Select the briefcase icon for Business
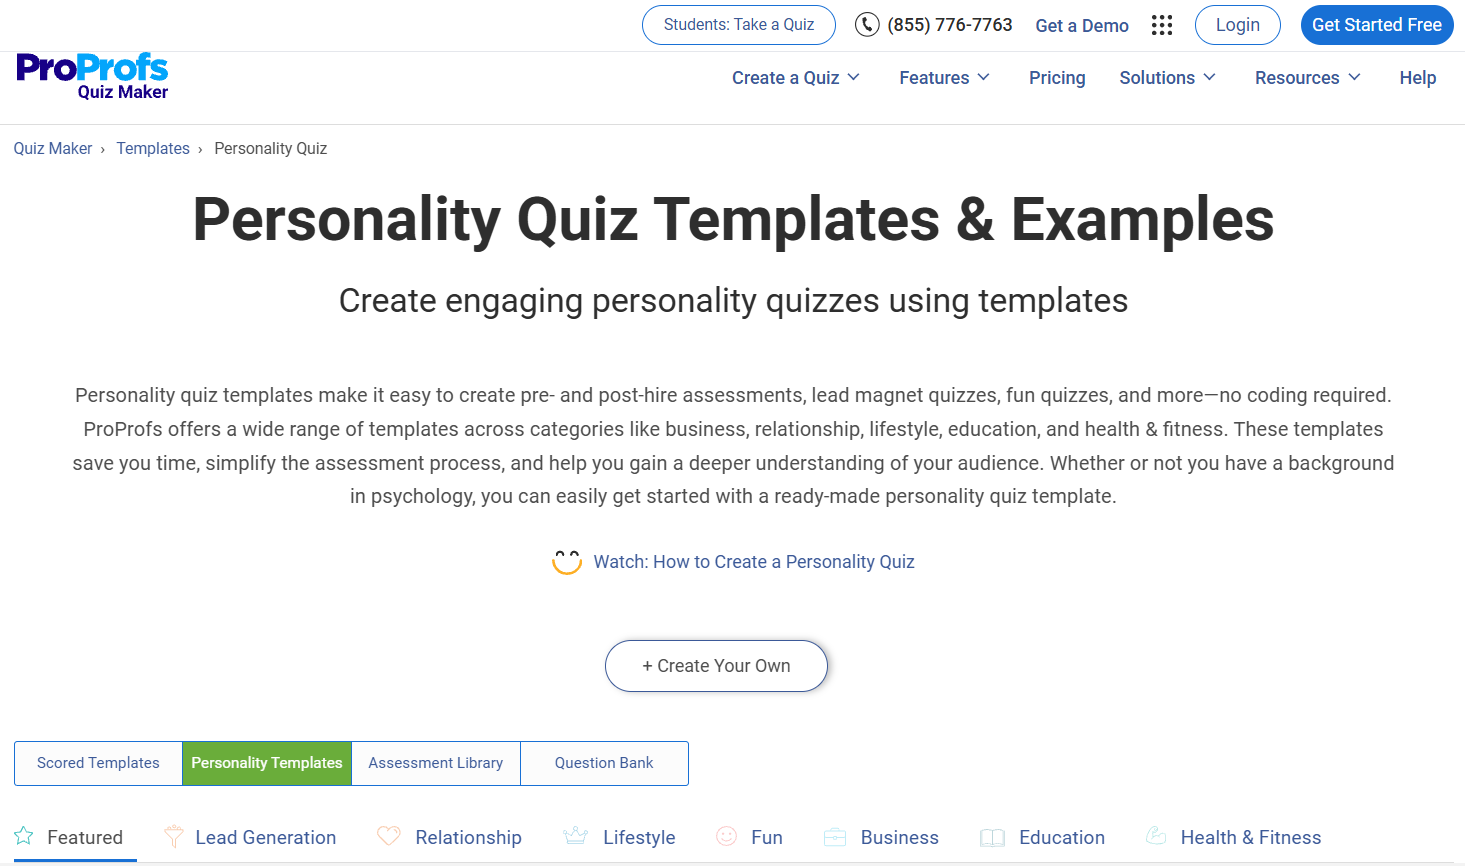This screenshot has width=1465, height=866. click(x=836, y=836)
